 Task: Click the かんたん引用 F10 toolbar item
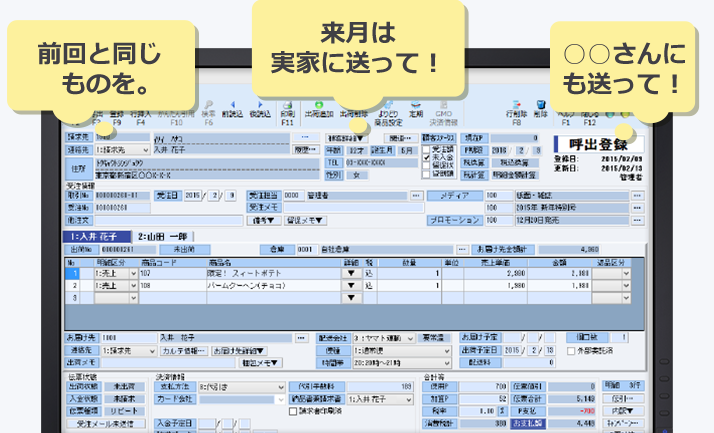click(176, 118)
